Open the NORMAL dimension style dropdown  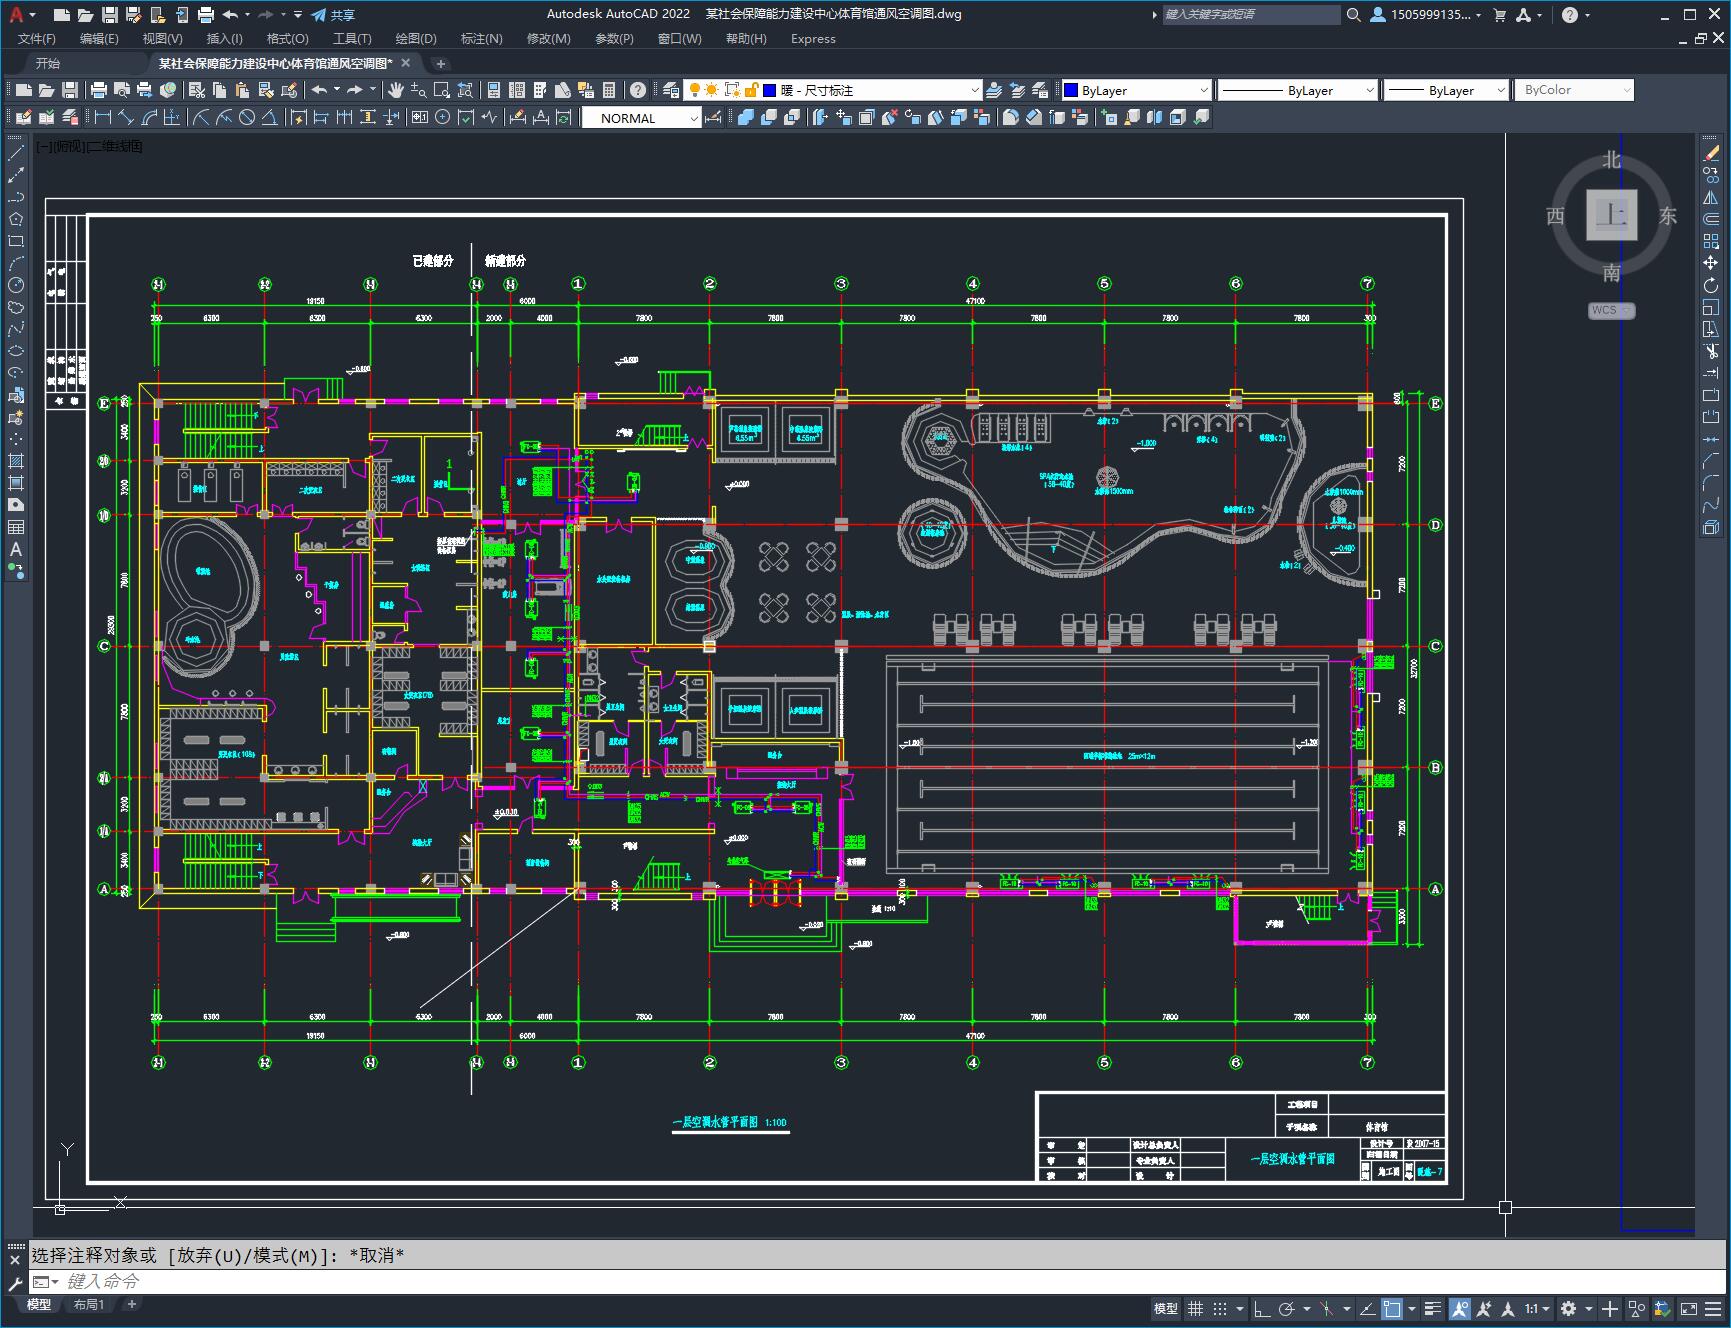[641, 118]
